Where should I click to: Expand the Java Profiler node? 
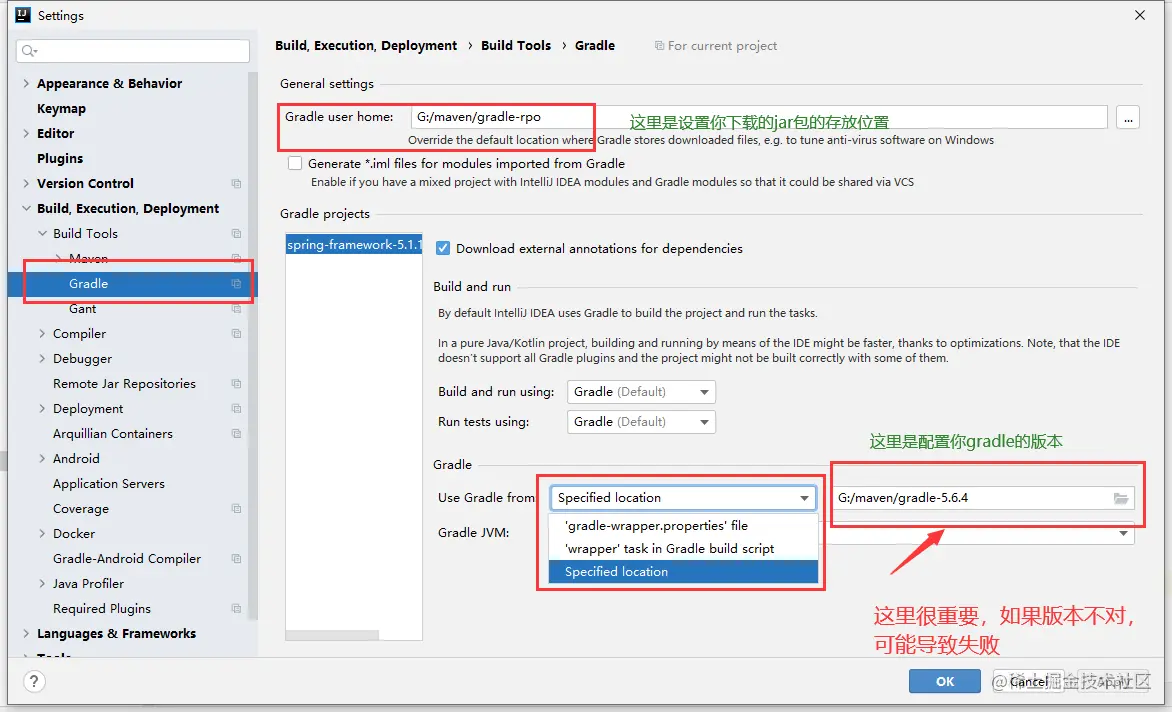pyautogui.click(x=42, y=583)
